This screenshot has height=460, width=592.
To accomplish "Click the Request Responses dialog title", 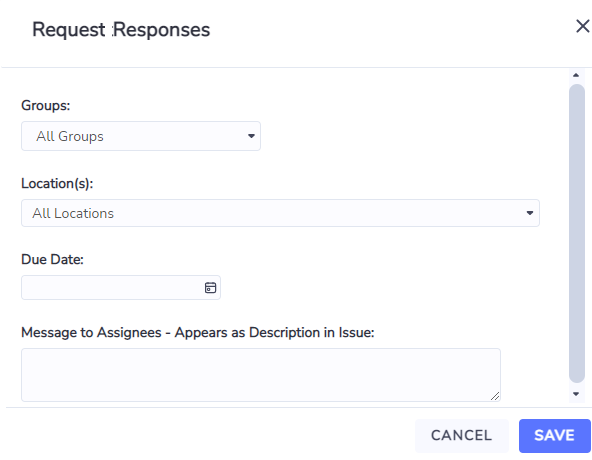I will pos(121,30).
